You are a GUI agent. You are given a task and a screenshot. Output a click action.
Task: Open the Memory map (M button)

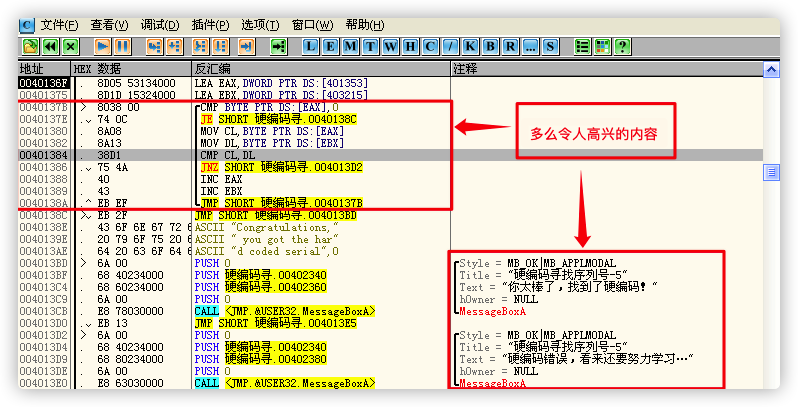click(x=351, y=46)
